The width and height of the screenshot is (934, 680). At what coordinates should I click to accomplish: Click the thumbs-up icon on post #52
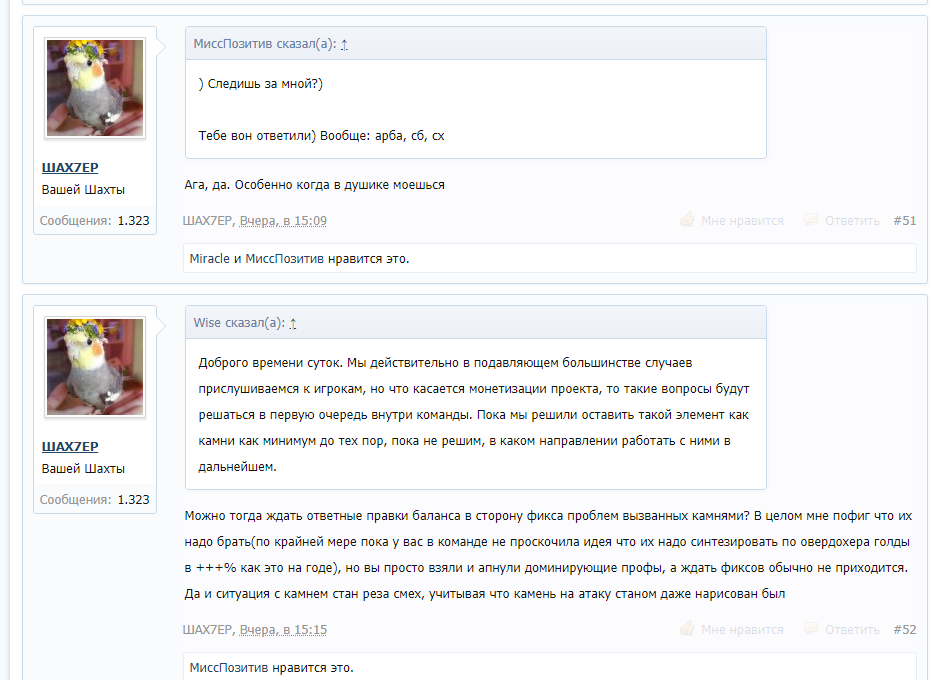tap(687, 629)
